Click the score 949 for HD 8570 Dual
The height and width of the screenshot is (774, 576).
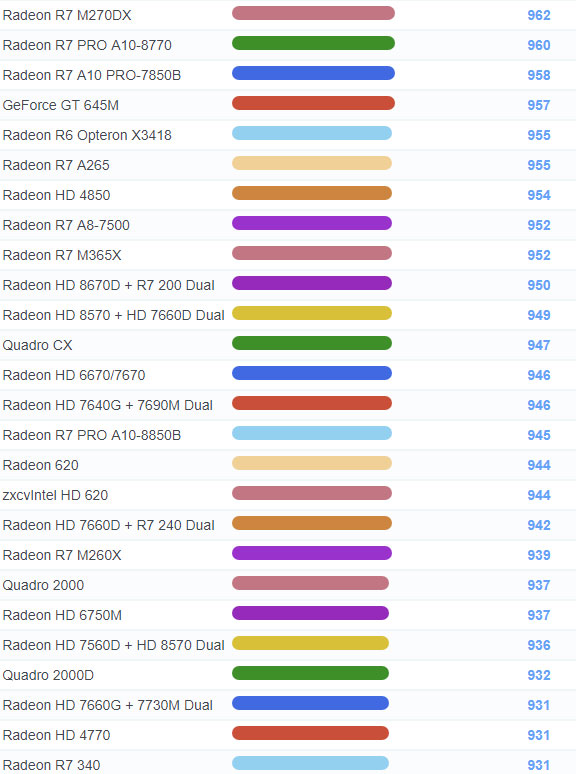pyautogui.click(x=538, y=315)
